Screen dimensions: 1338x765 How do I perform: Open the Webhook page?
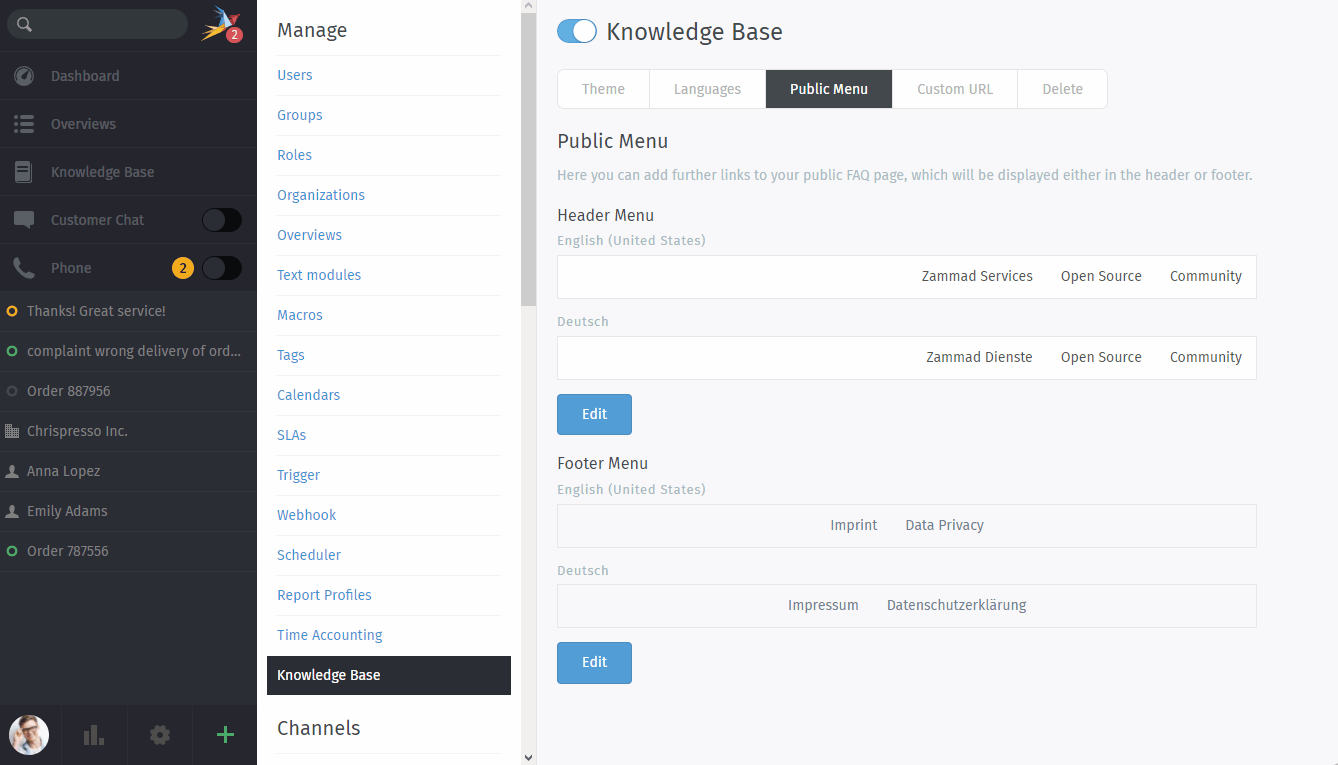(307, 515)
